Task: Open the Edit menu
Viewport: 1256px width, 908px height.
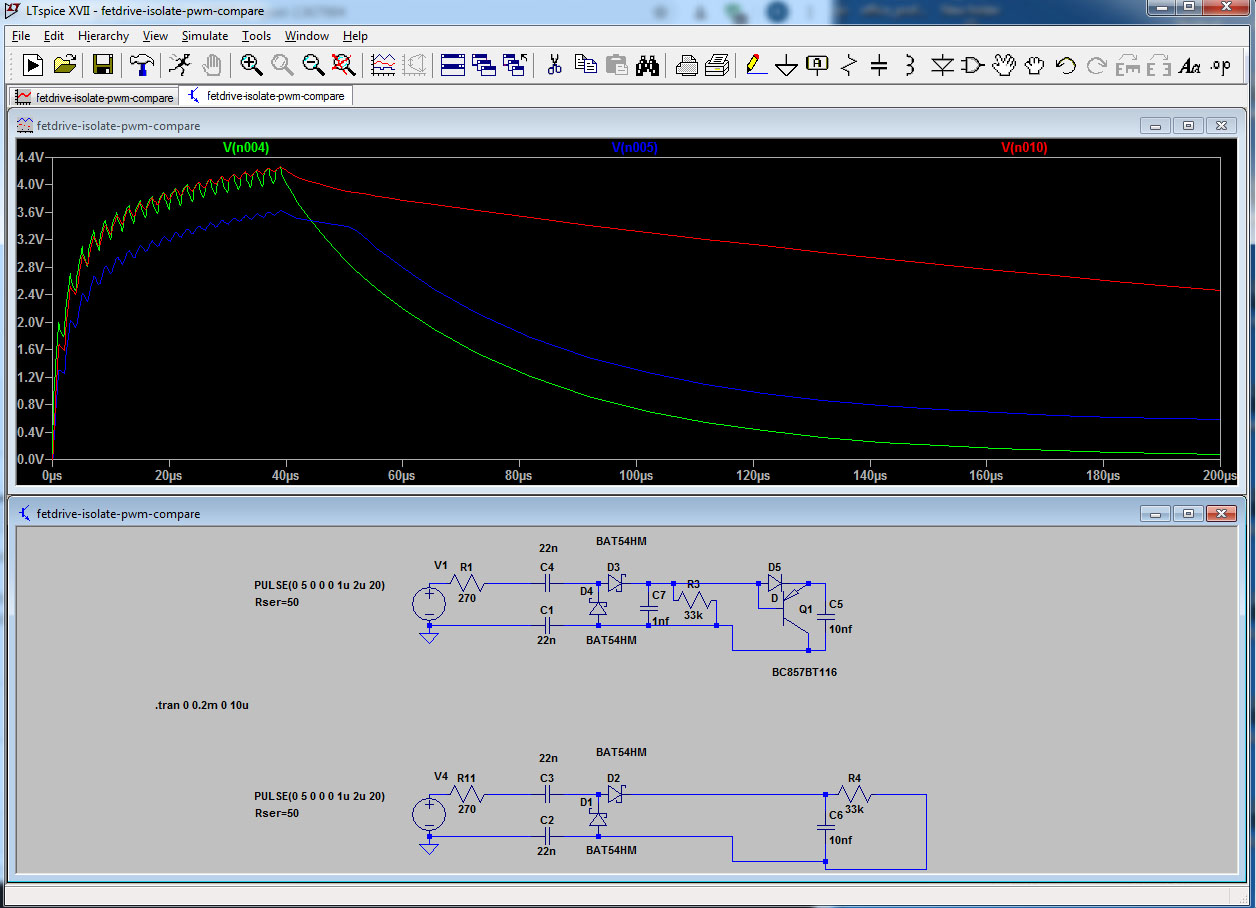Action: (54, 36)
